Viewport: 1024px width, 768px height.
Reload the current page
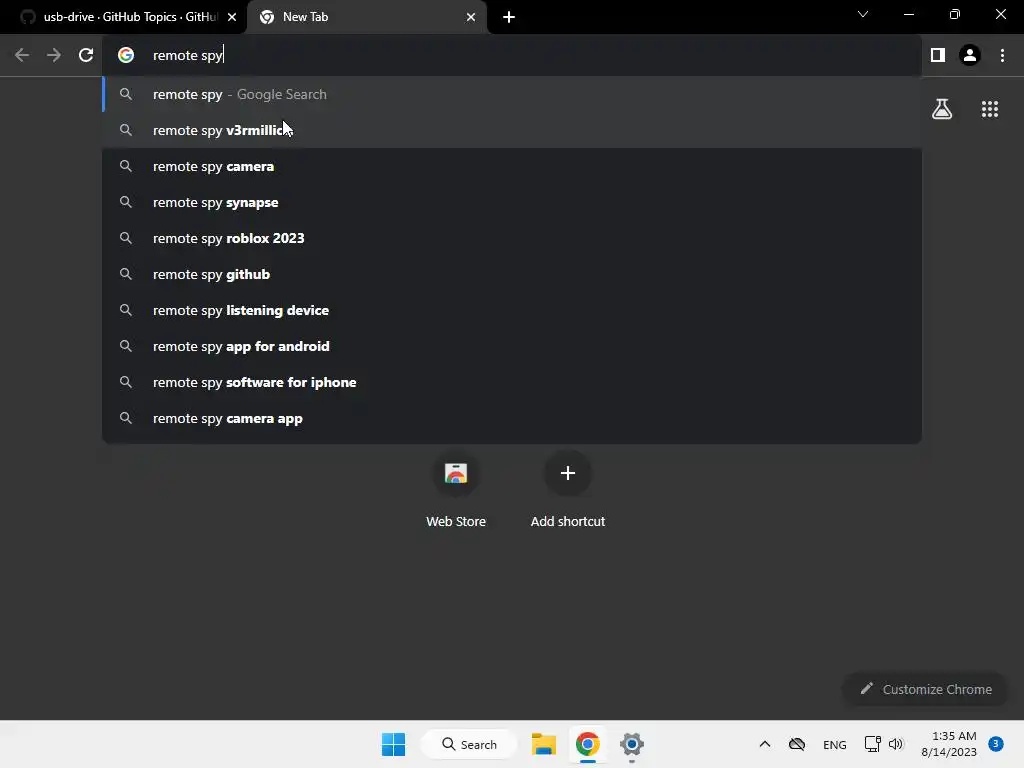[86, 55]
